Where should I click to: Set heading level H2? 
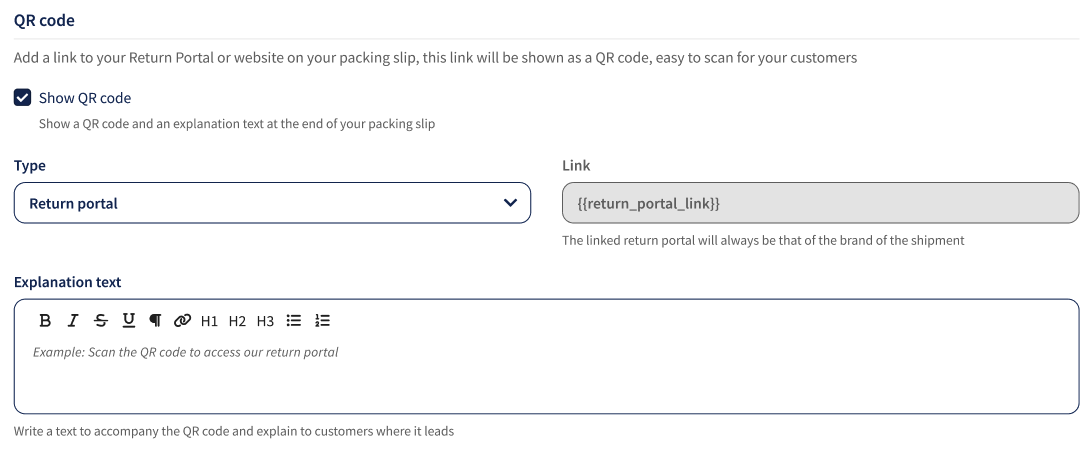(237, 321)
